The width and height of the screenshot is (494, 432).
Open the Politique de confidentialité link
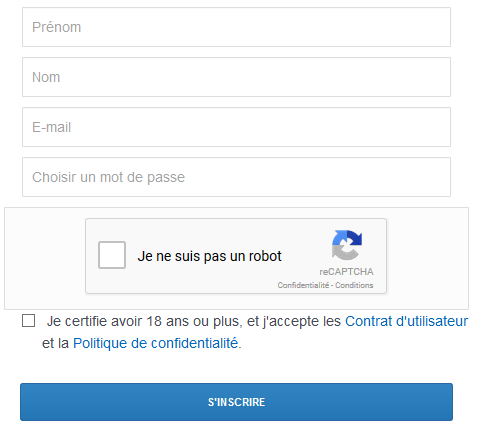click(x=156, y=343)
